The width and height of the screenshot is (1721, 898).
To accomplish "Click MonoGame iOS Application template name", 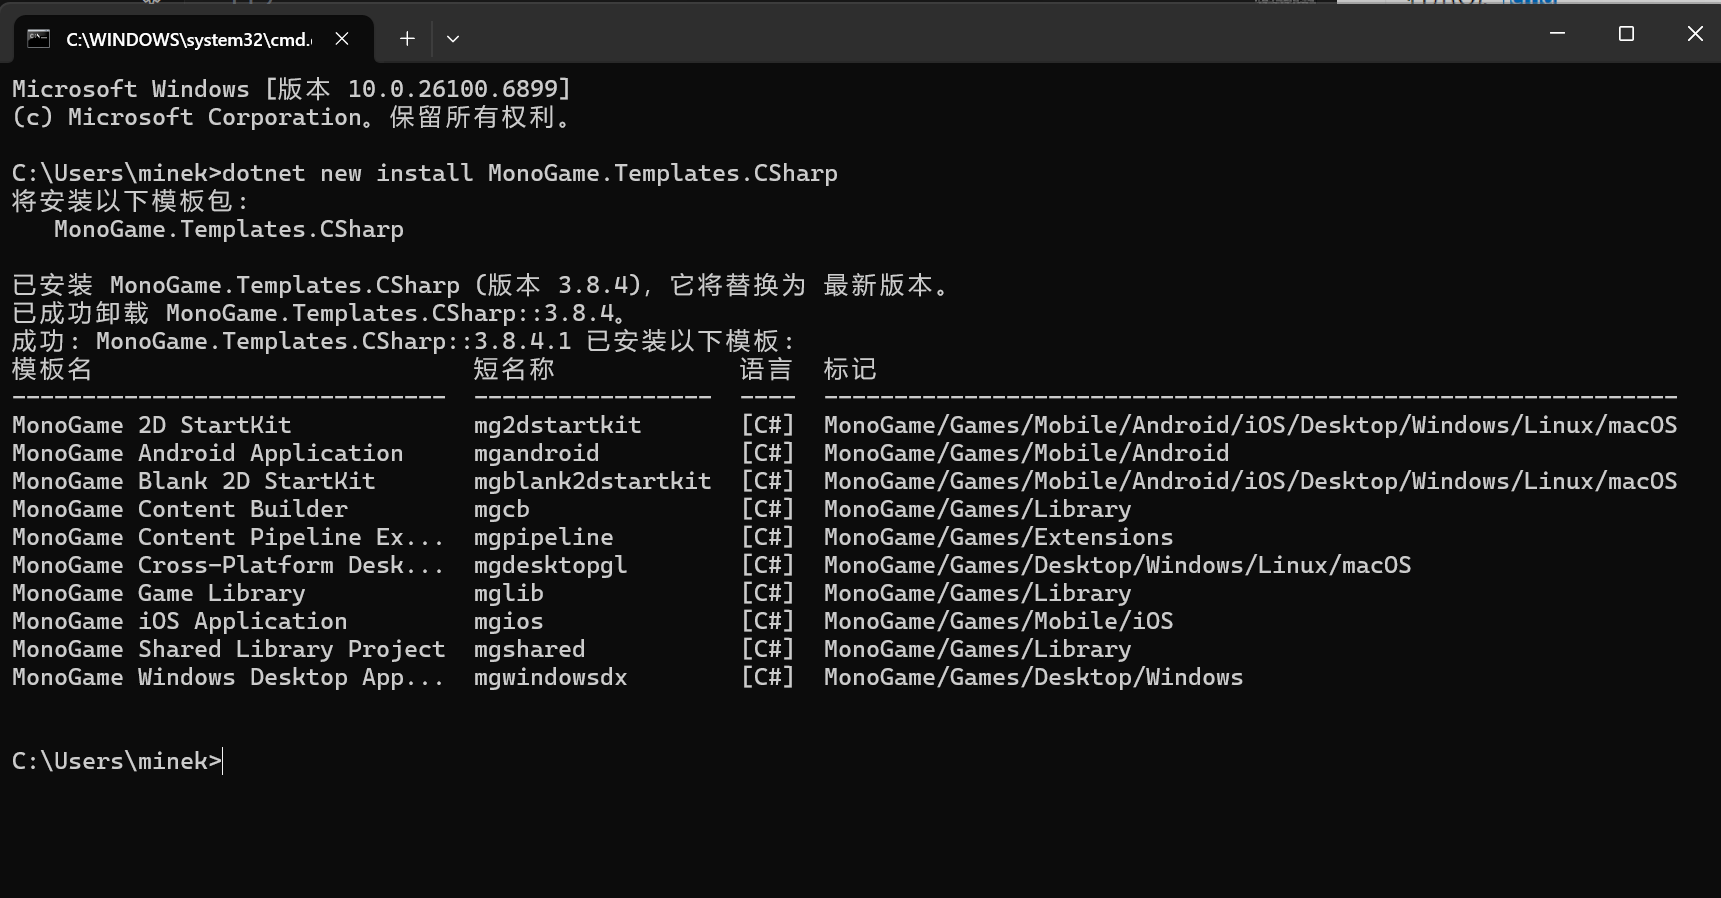I will click(180, 621).
